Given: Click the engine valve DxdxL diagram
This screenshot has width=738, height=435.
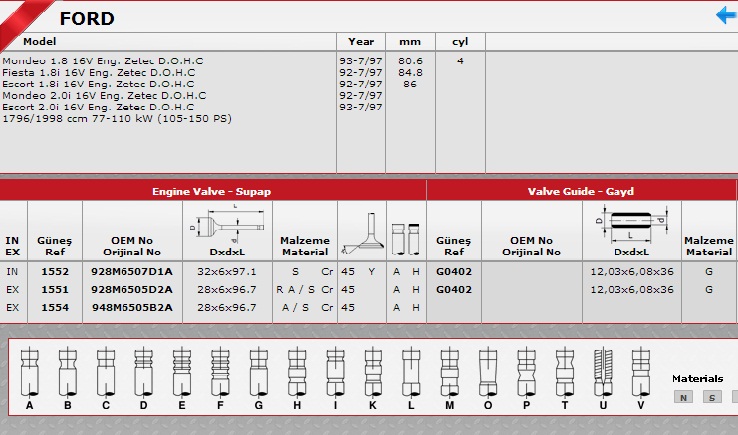Looking at the screenshot, I should click(x=229, y=224).
